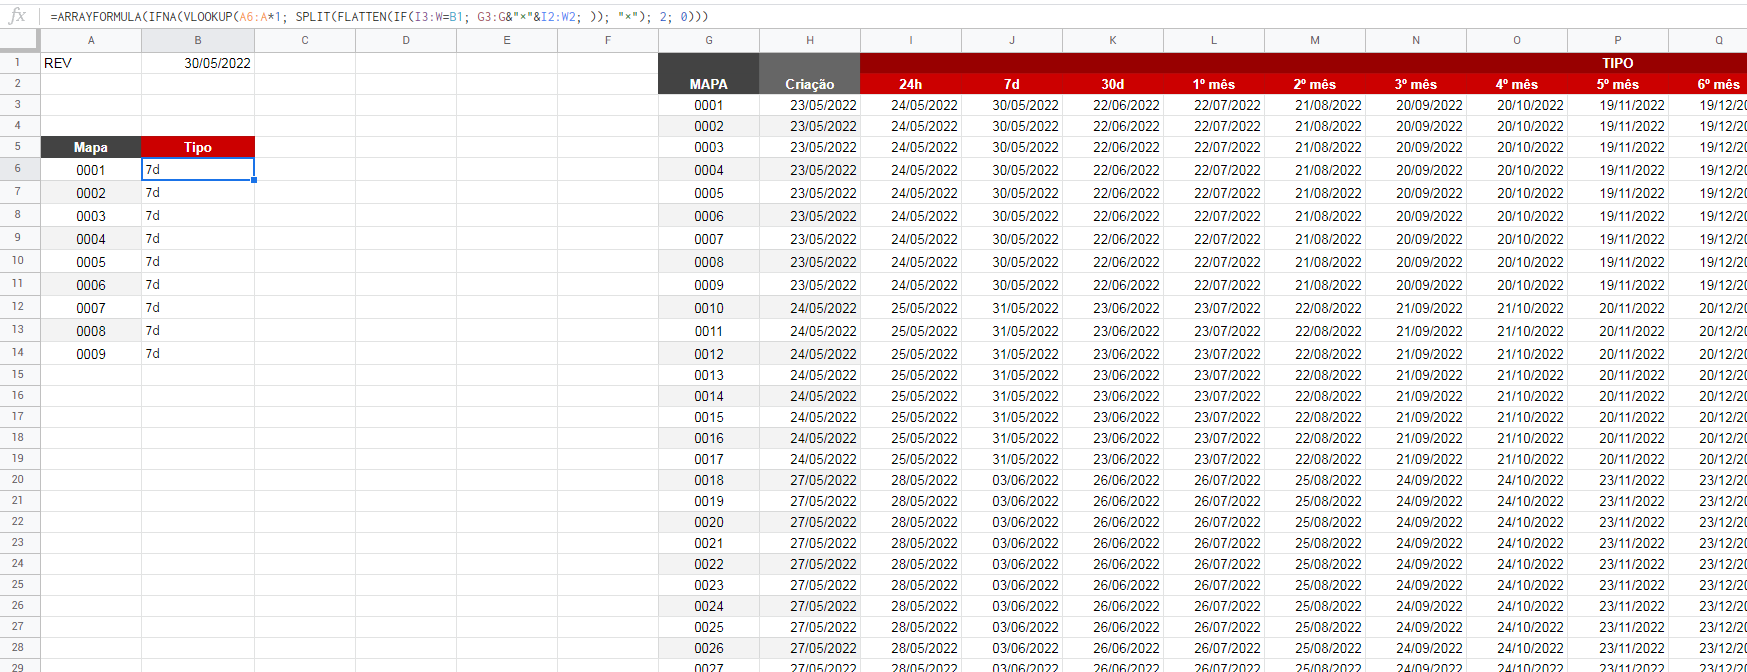1747x672 pixels.
Task: Click Mapa cell 0009 in column A
Action: [x=91, y=354]
